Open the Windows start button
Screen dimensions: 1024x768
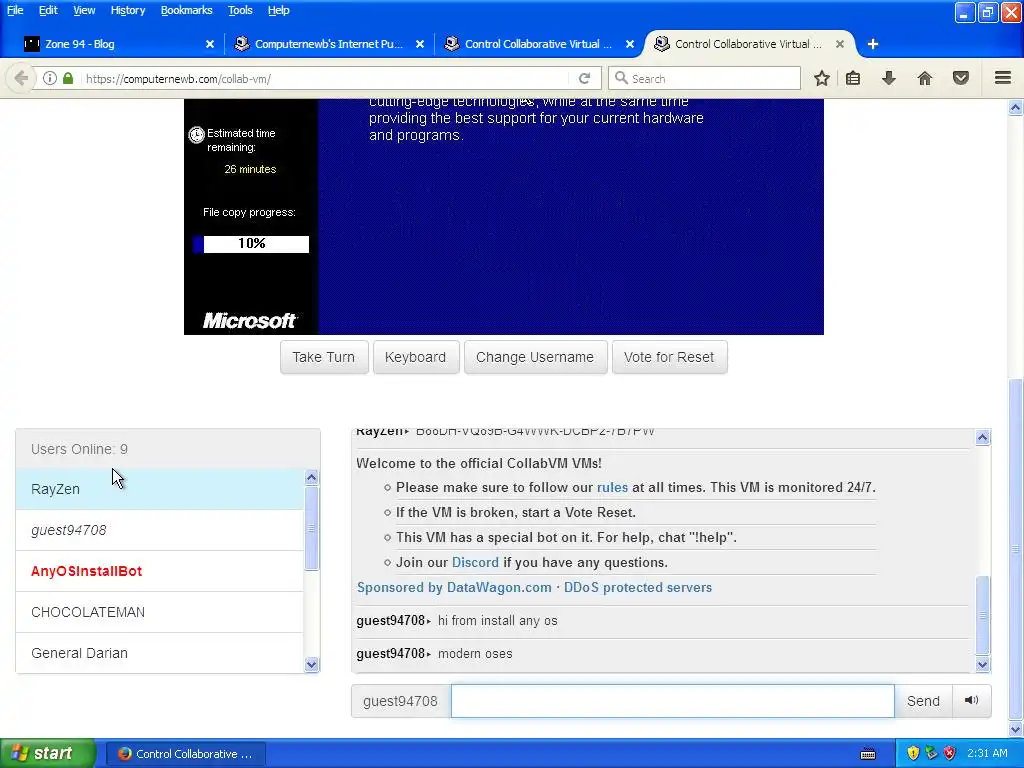tap(47, 754)
